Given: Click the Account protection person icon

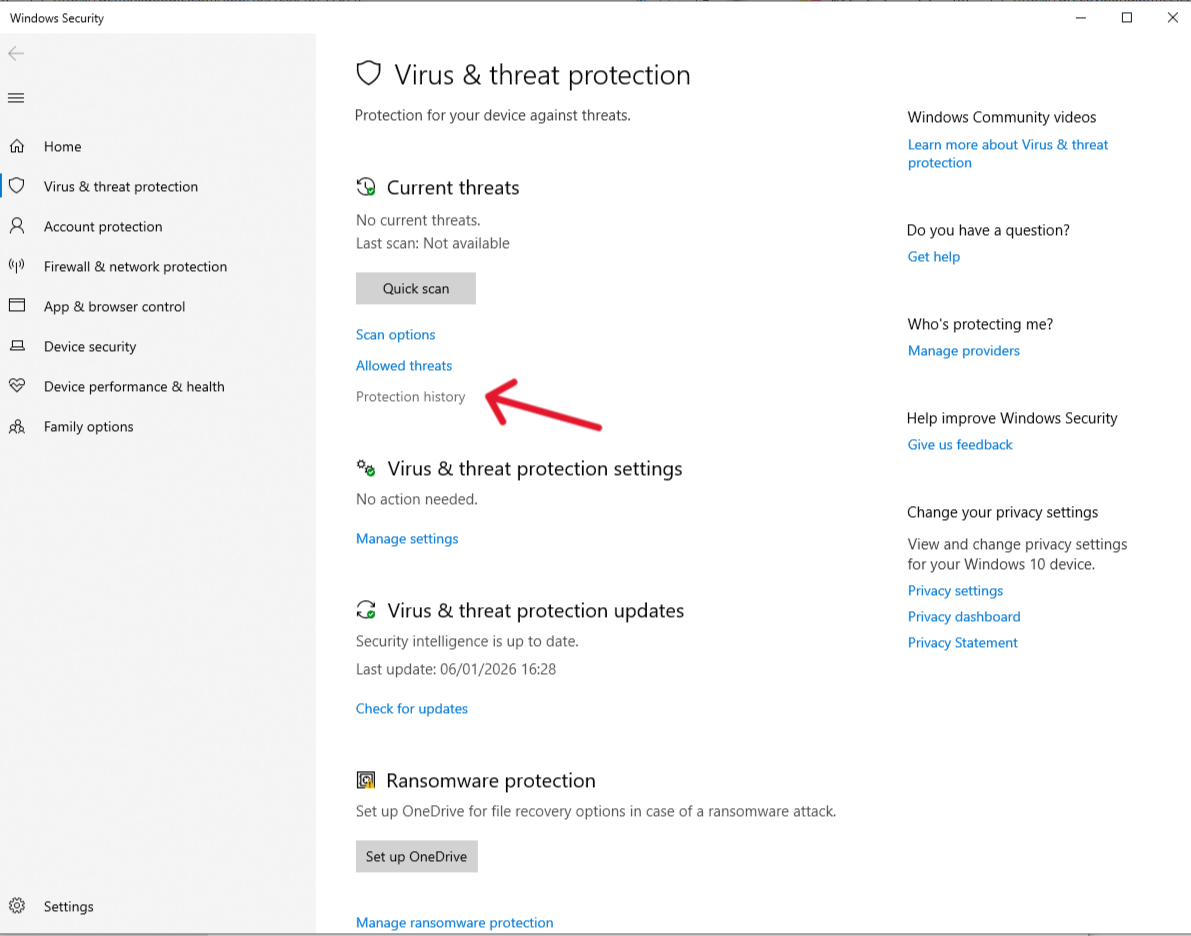Looking at the screenshot, I should pyautogui.click(x=18, y=226).
